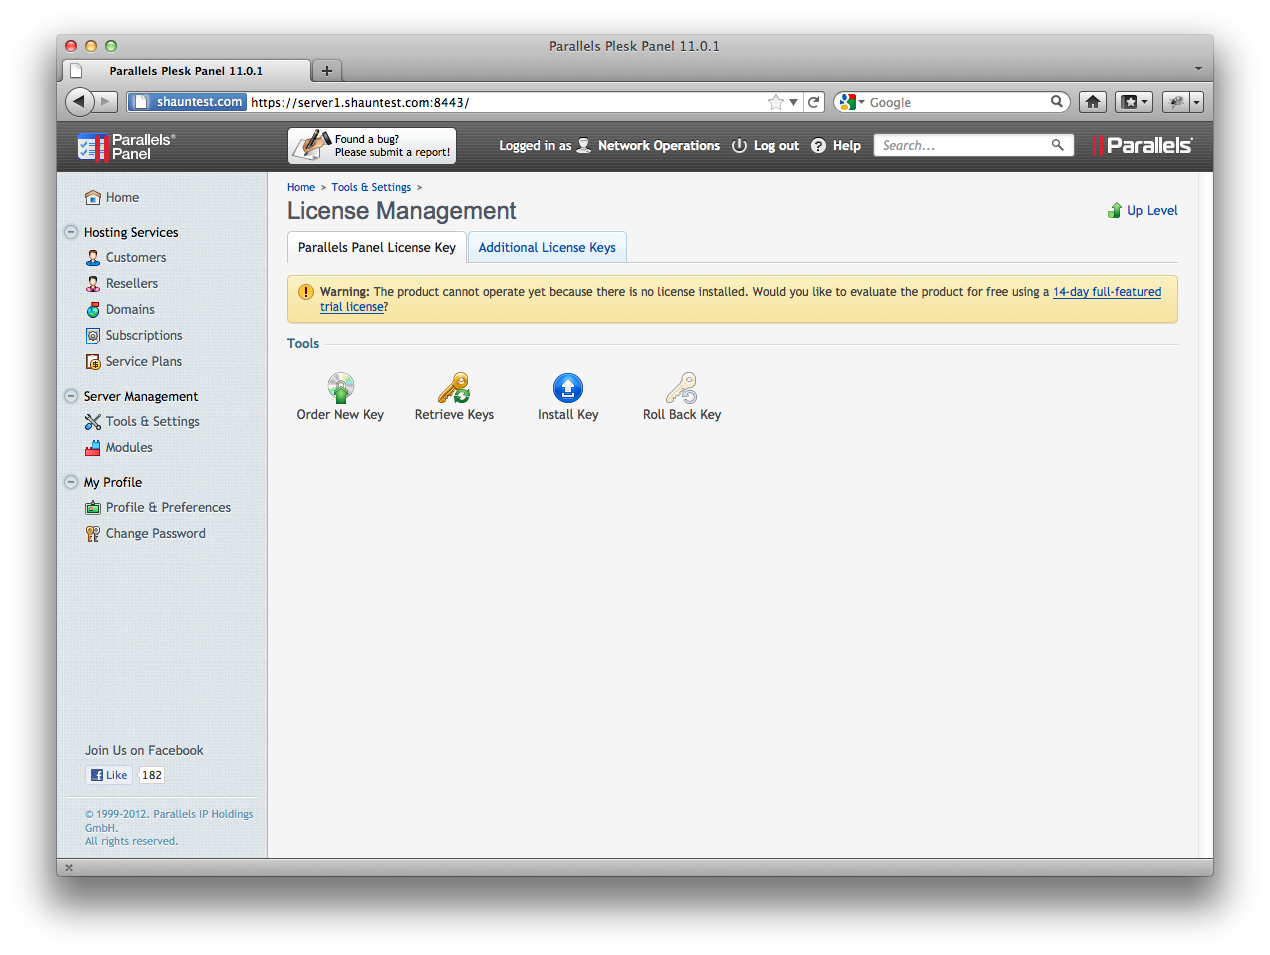Collapse the Hosting Services section

coord(71,232)
